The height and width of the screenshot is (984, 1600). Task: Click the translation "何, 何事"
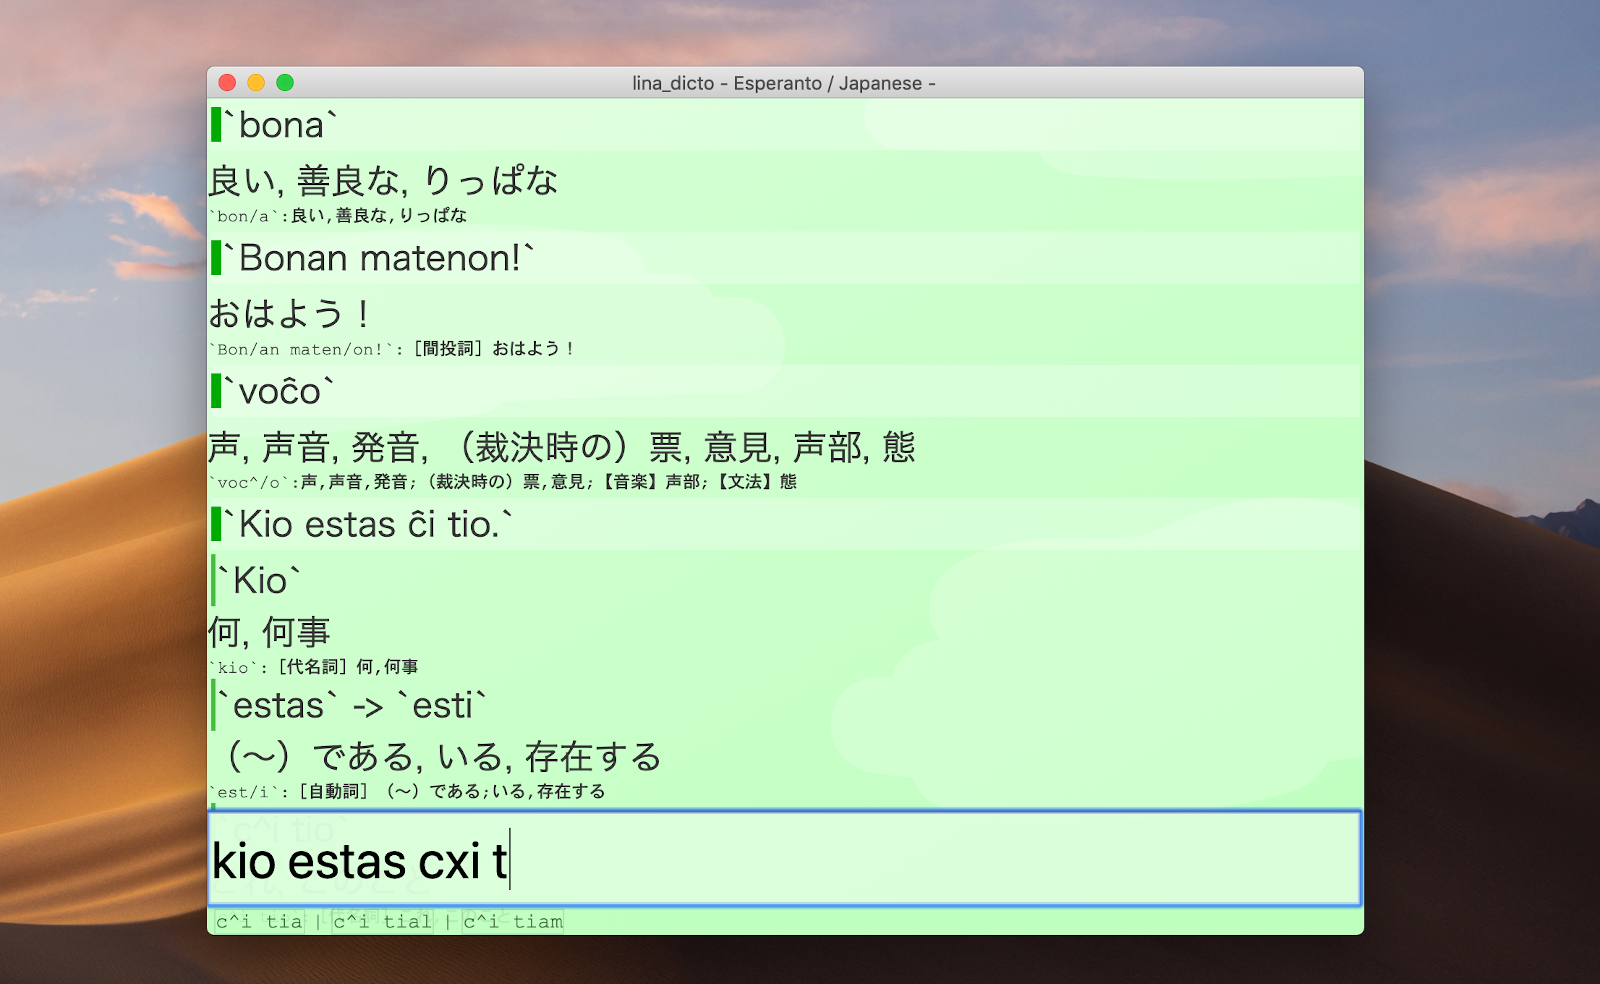[269, 632]
